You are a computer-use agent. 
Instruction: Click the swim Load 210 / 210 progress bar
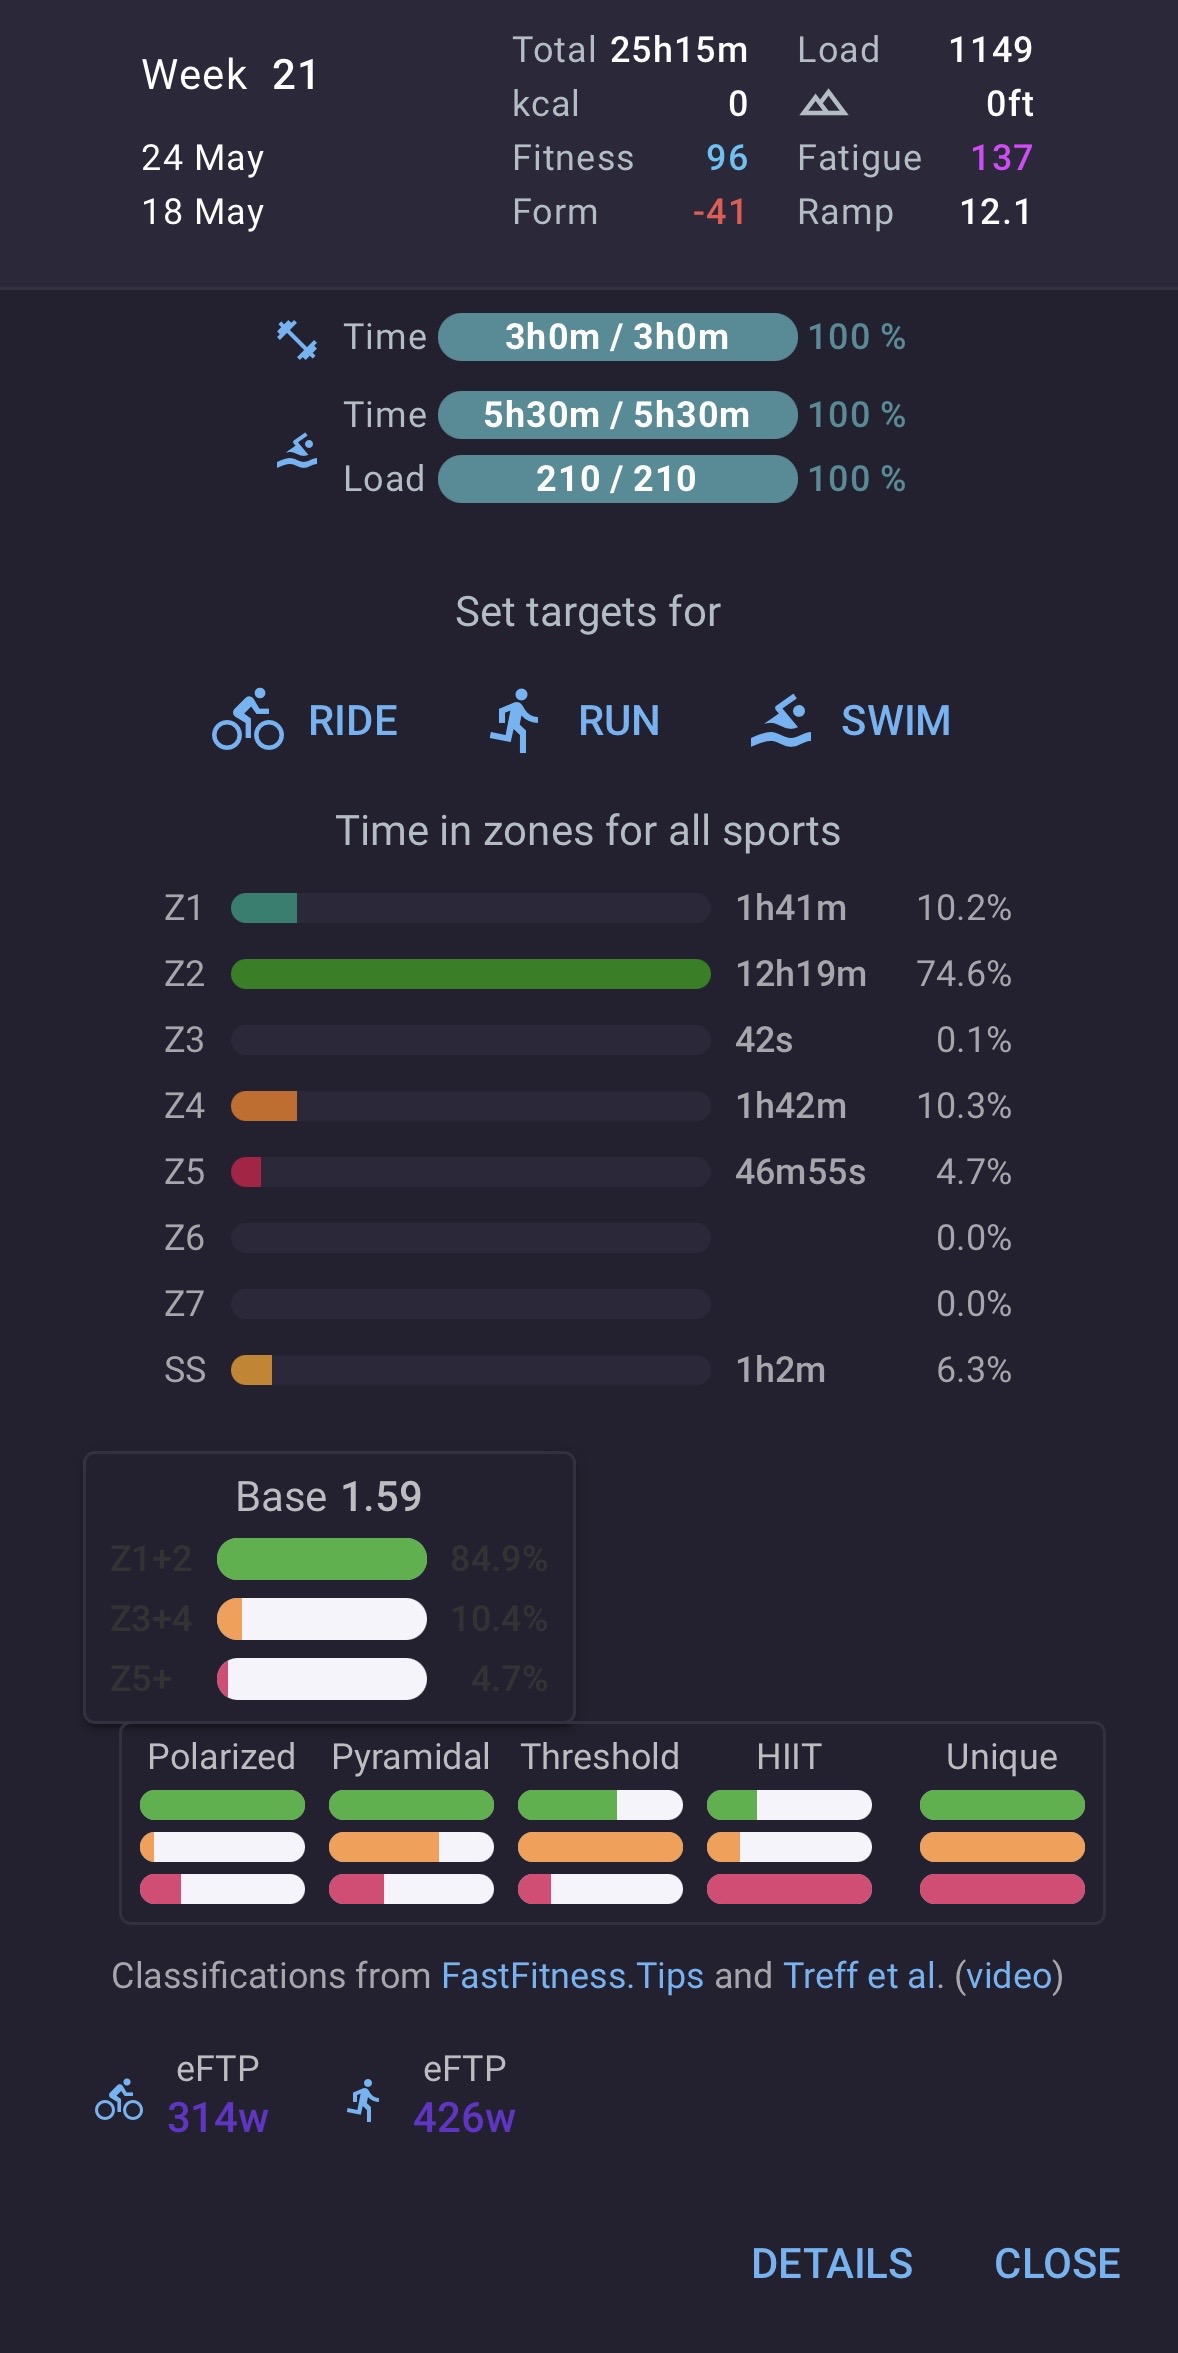pyautogui.click(x=617, y=479)
